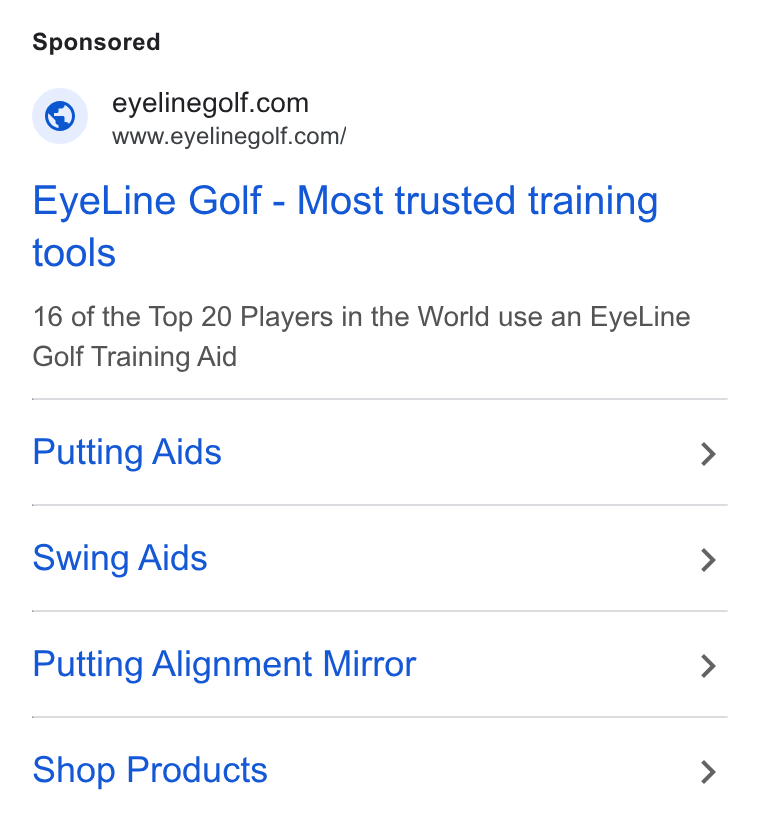760x822 pixels.
Task: Click the arrow next to Shop Products
Action: coord(708,772)
